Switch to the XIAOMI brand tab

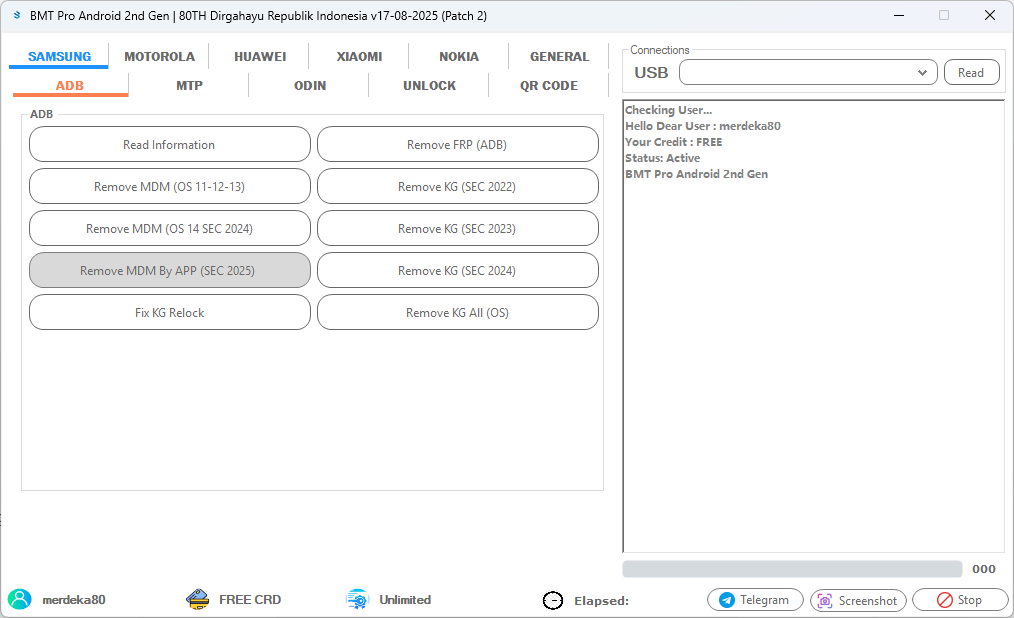coord(358,56)
